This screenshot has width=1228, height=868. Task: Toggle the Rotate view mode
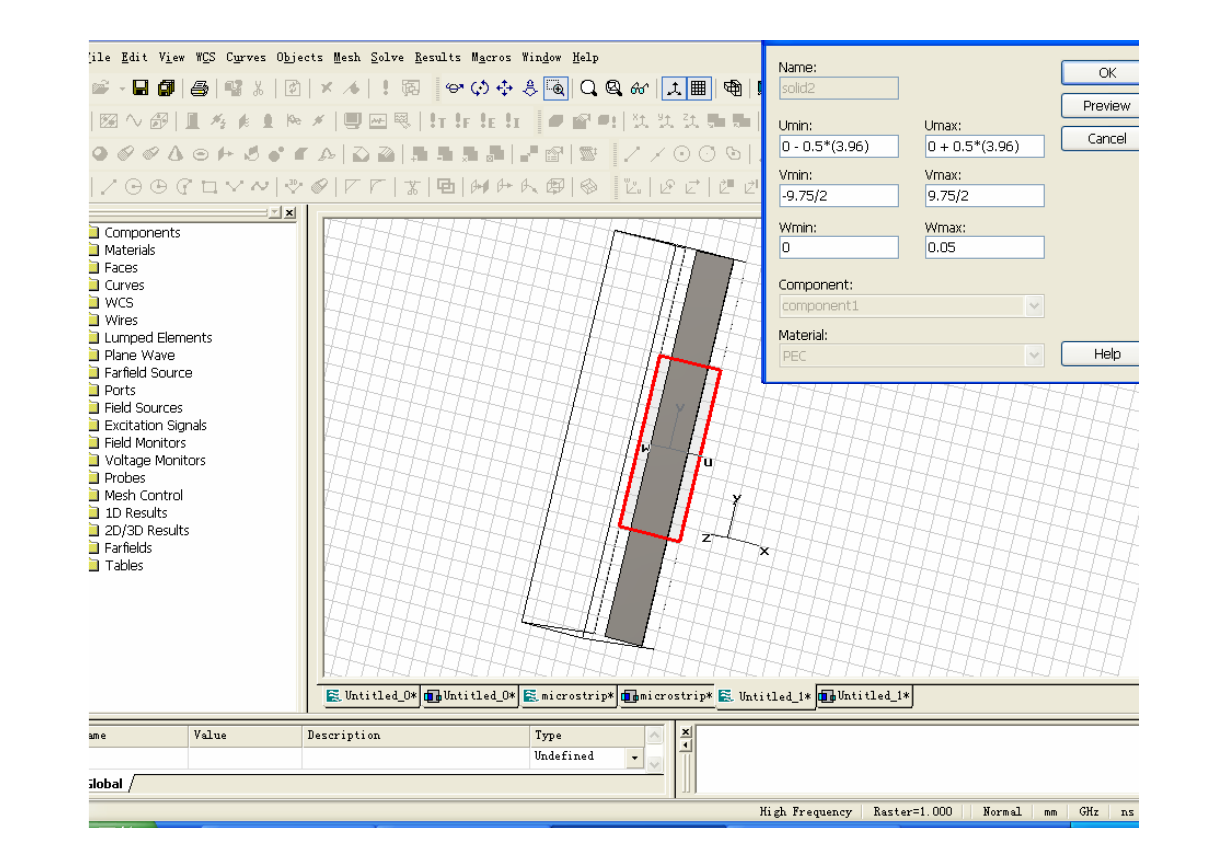455,88
